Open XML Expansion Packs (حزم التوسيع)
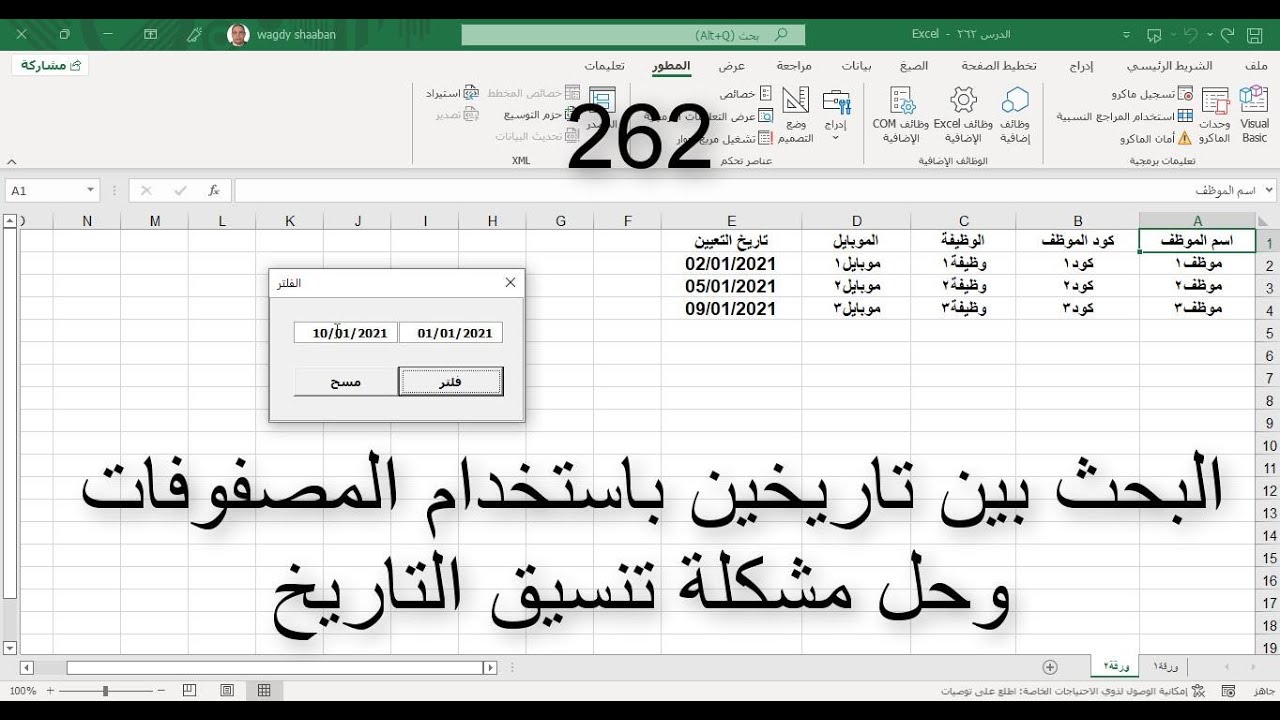Viewport: 1280px width, 720px height. point(542,115)
